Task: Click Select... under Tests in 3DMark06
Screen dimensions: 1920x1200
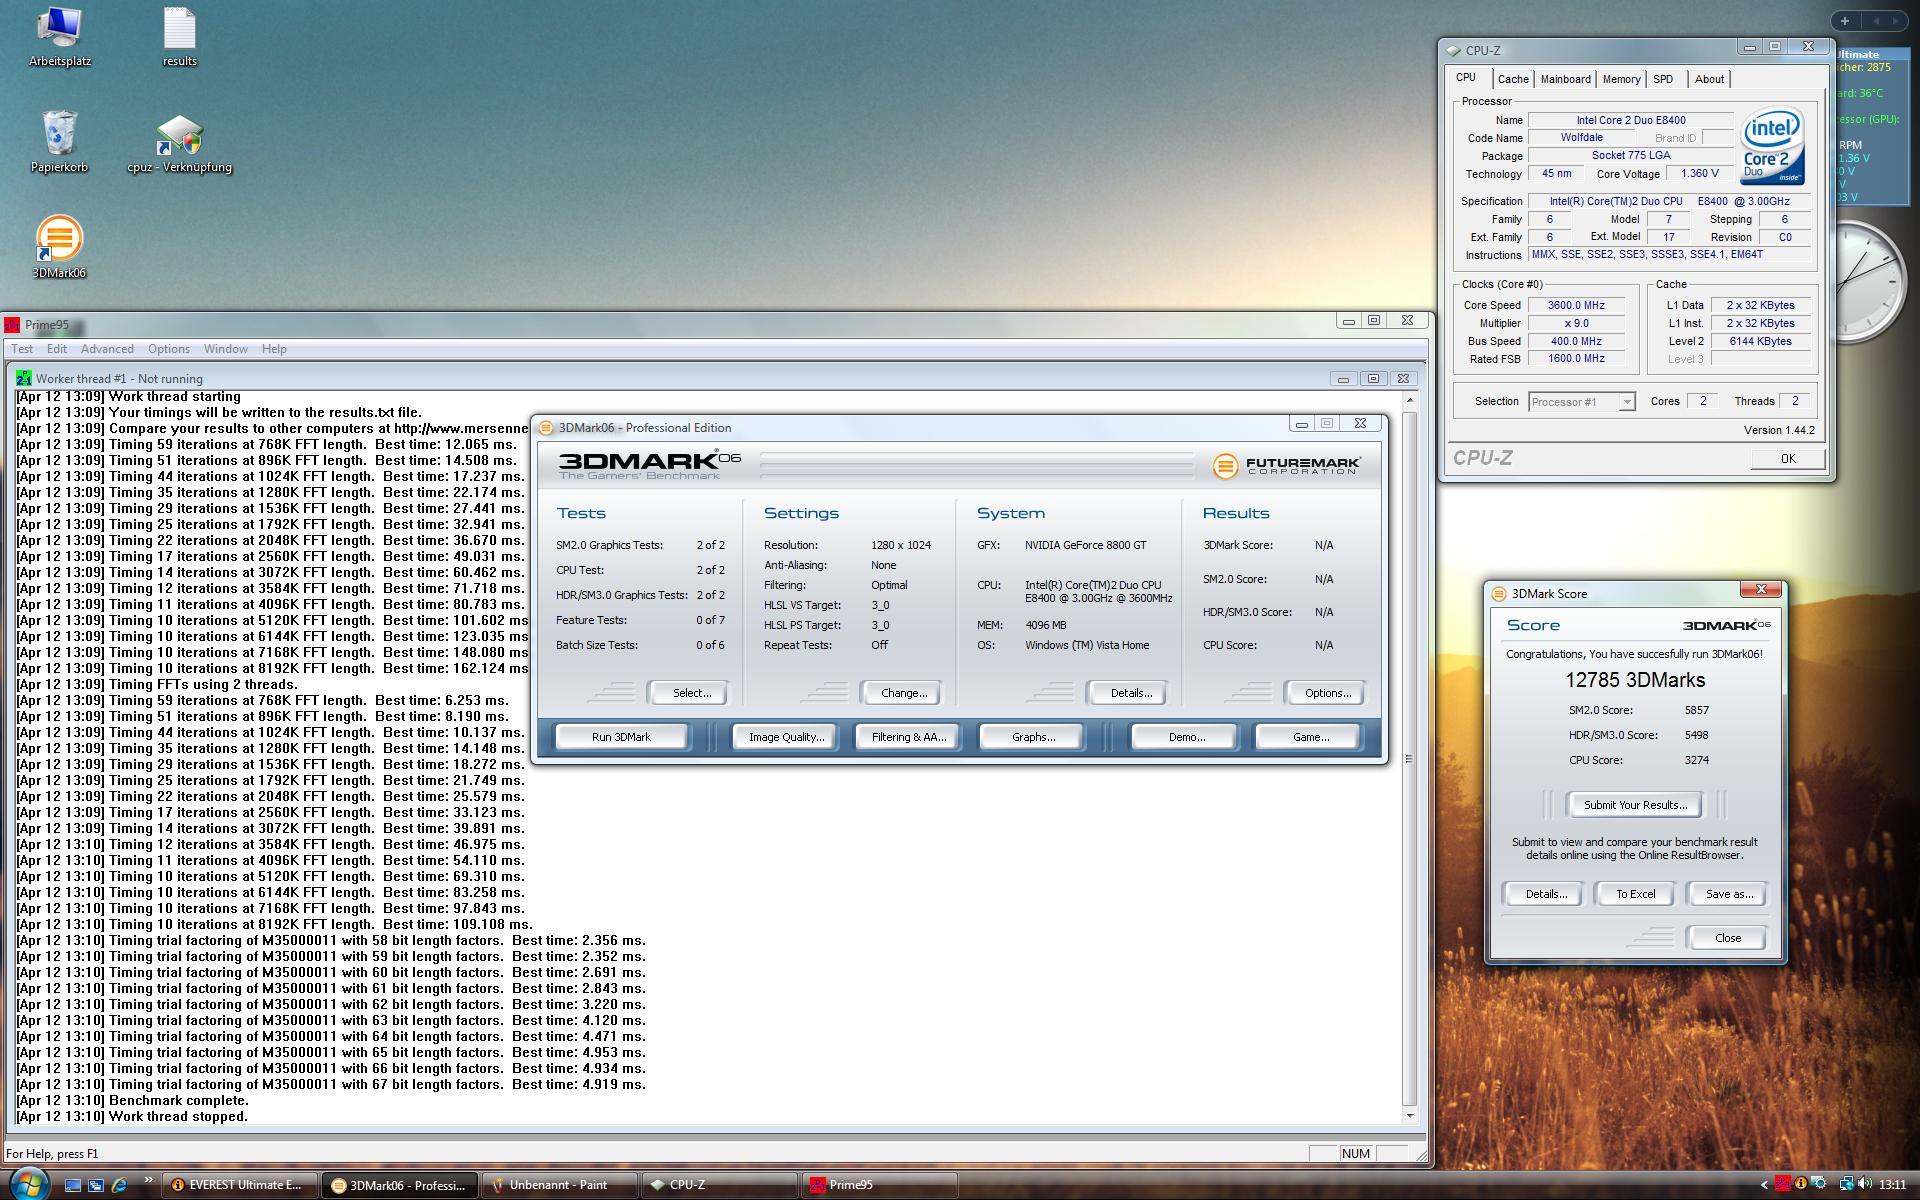Action: (691, 693)
